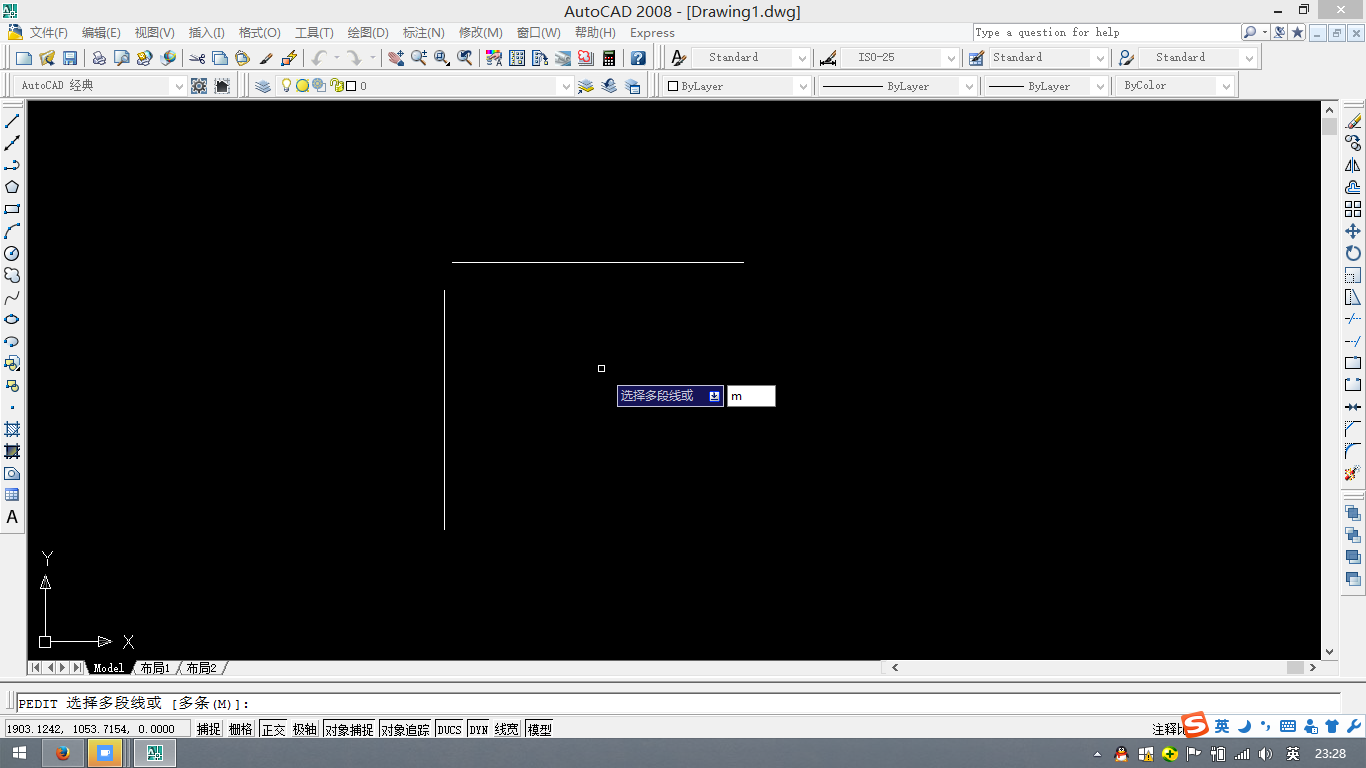
Task: Toggle 正交 ortho mode
Action: (273, 729)
